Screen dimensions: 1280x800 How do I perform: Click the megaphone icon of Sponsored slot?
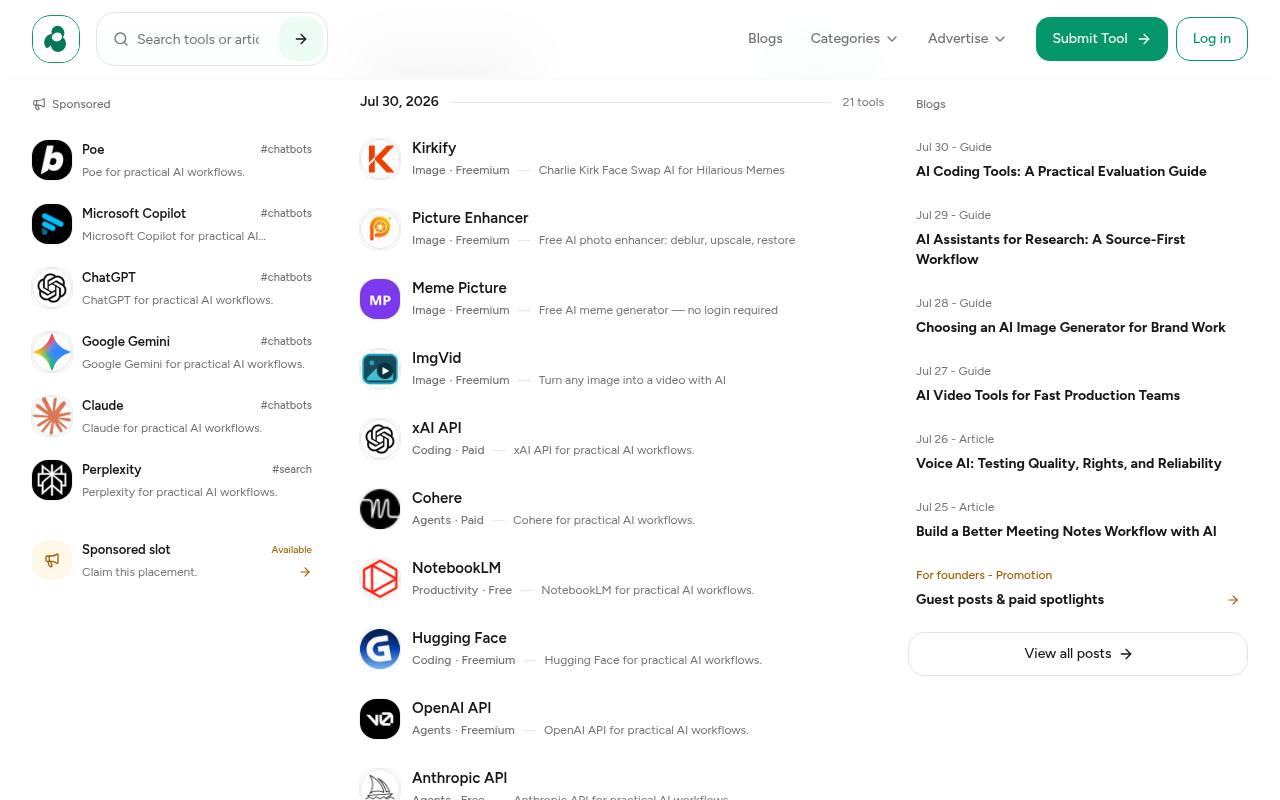click(x=52, y=560)
